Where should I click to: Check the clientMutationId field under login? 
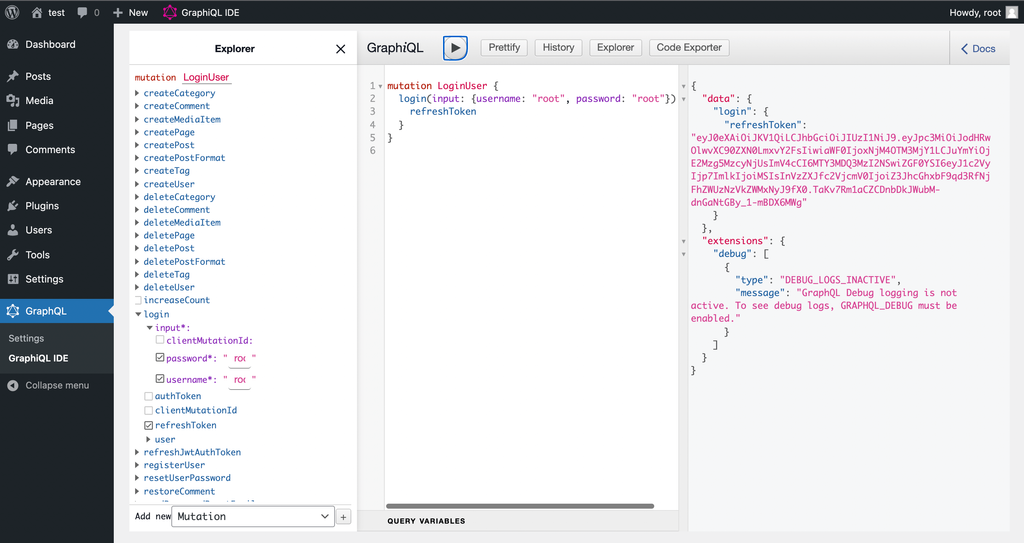point(148,410)
